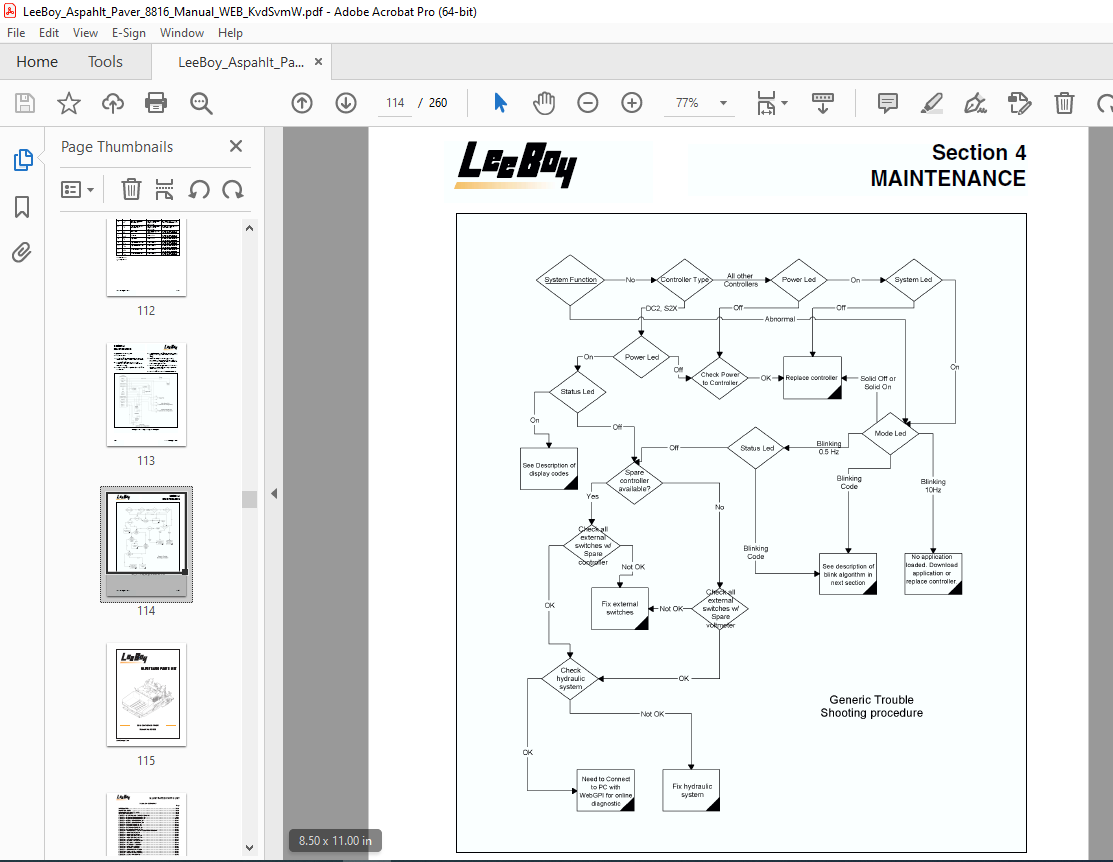The width and height of the screenshot is (1113, 862).
Task: Activate the hand pan tool
Action: coord(544,103)
